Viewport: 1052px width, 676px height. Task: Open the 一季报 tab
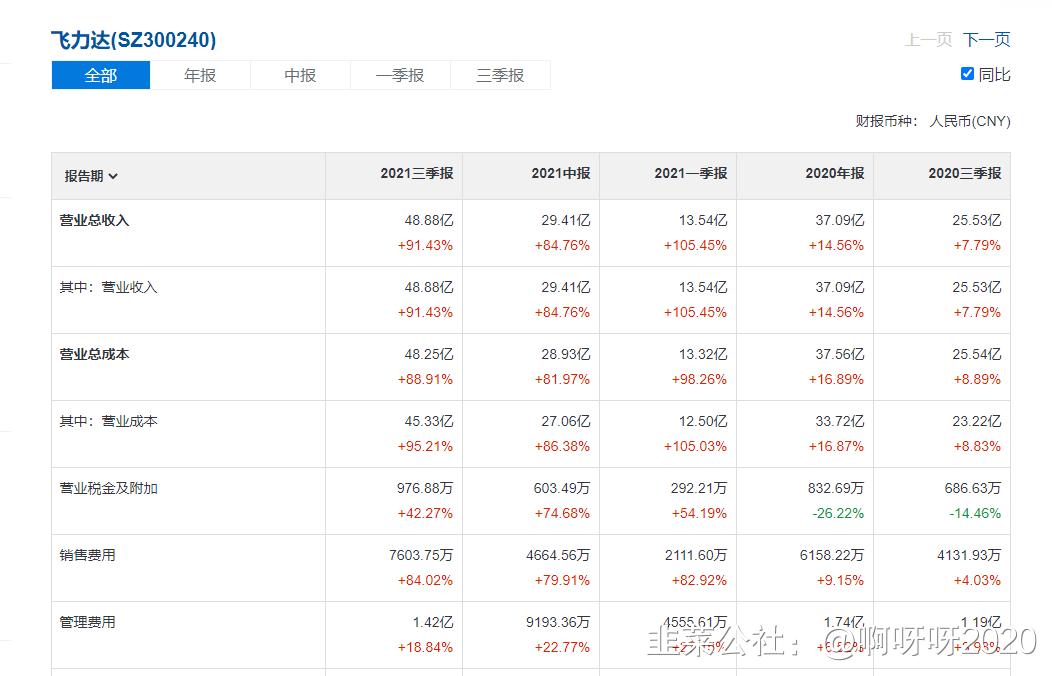coord(400,76)
